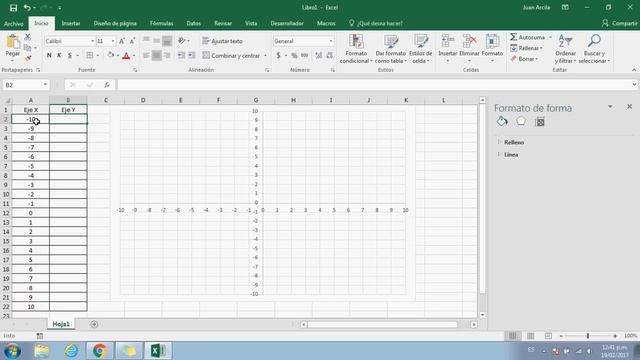
Task: Click the Rellenar fill button
Action: tap(526, 48)
